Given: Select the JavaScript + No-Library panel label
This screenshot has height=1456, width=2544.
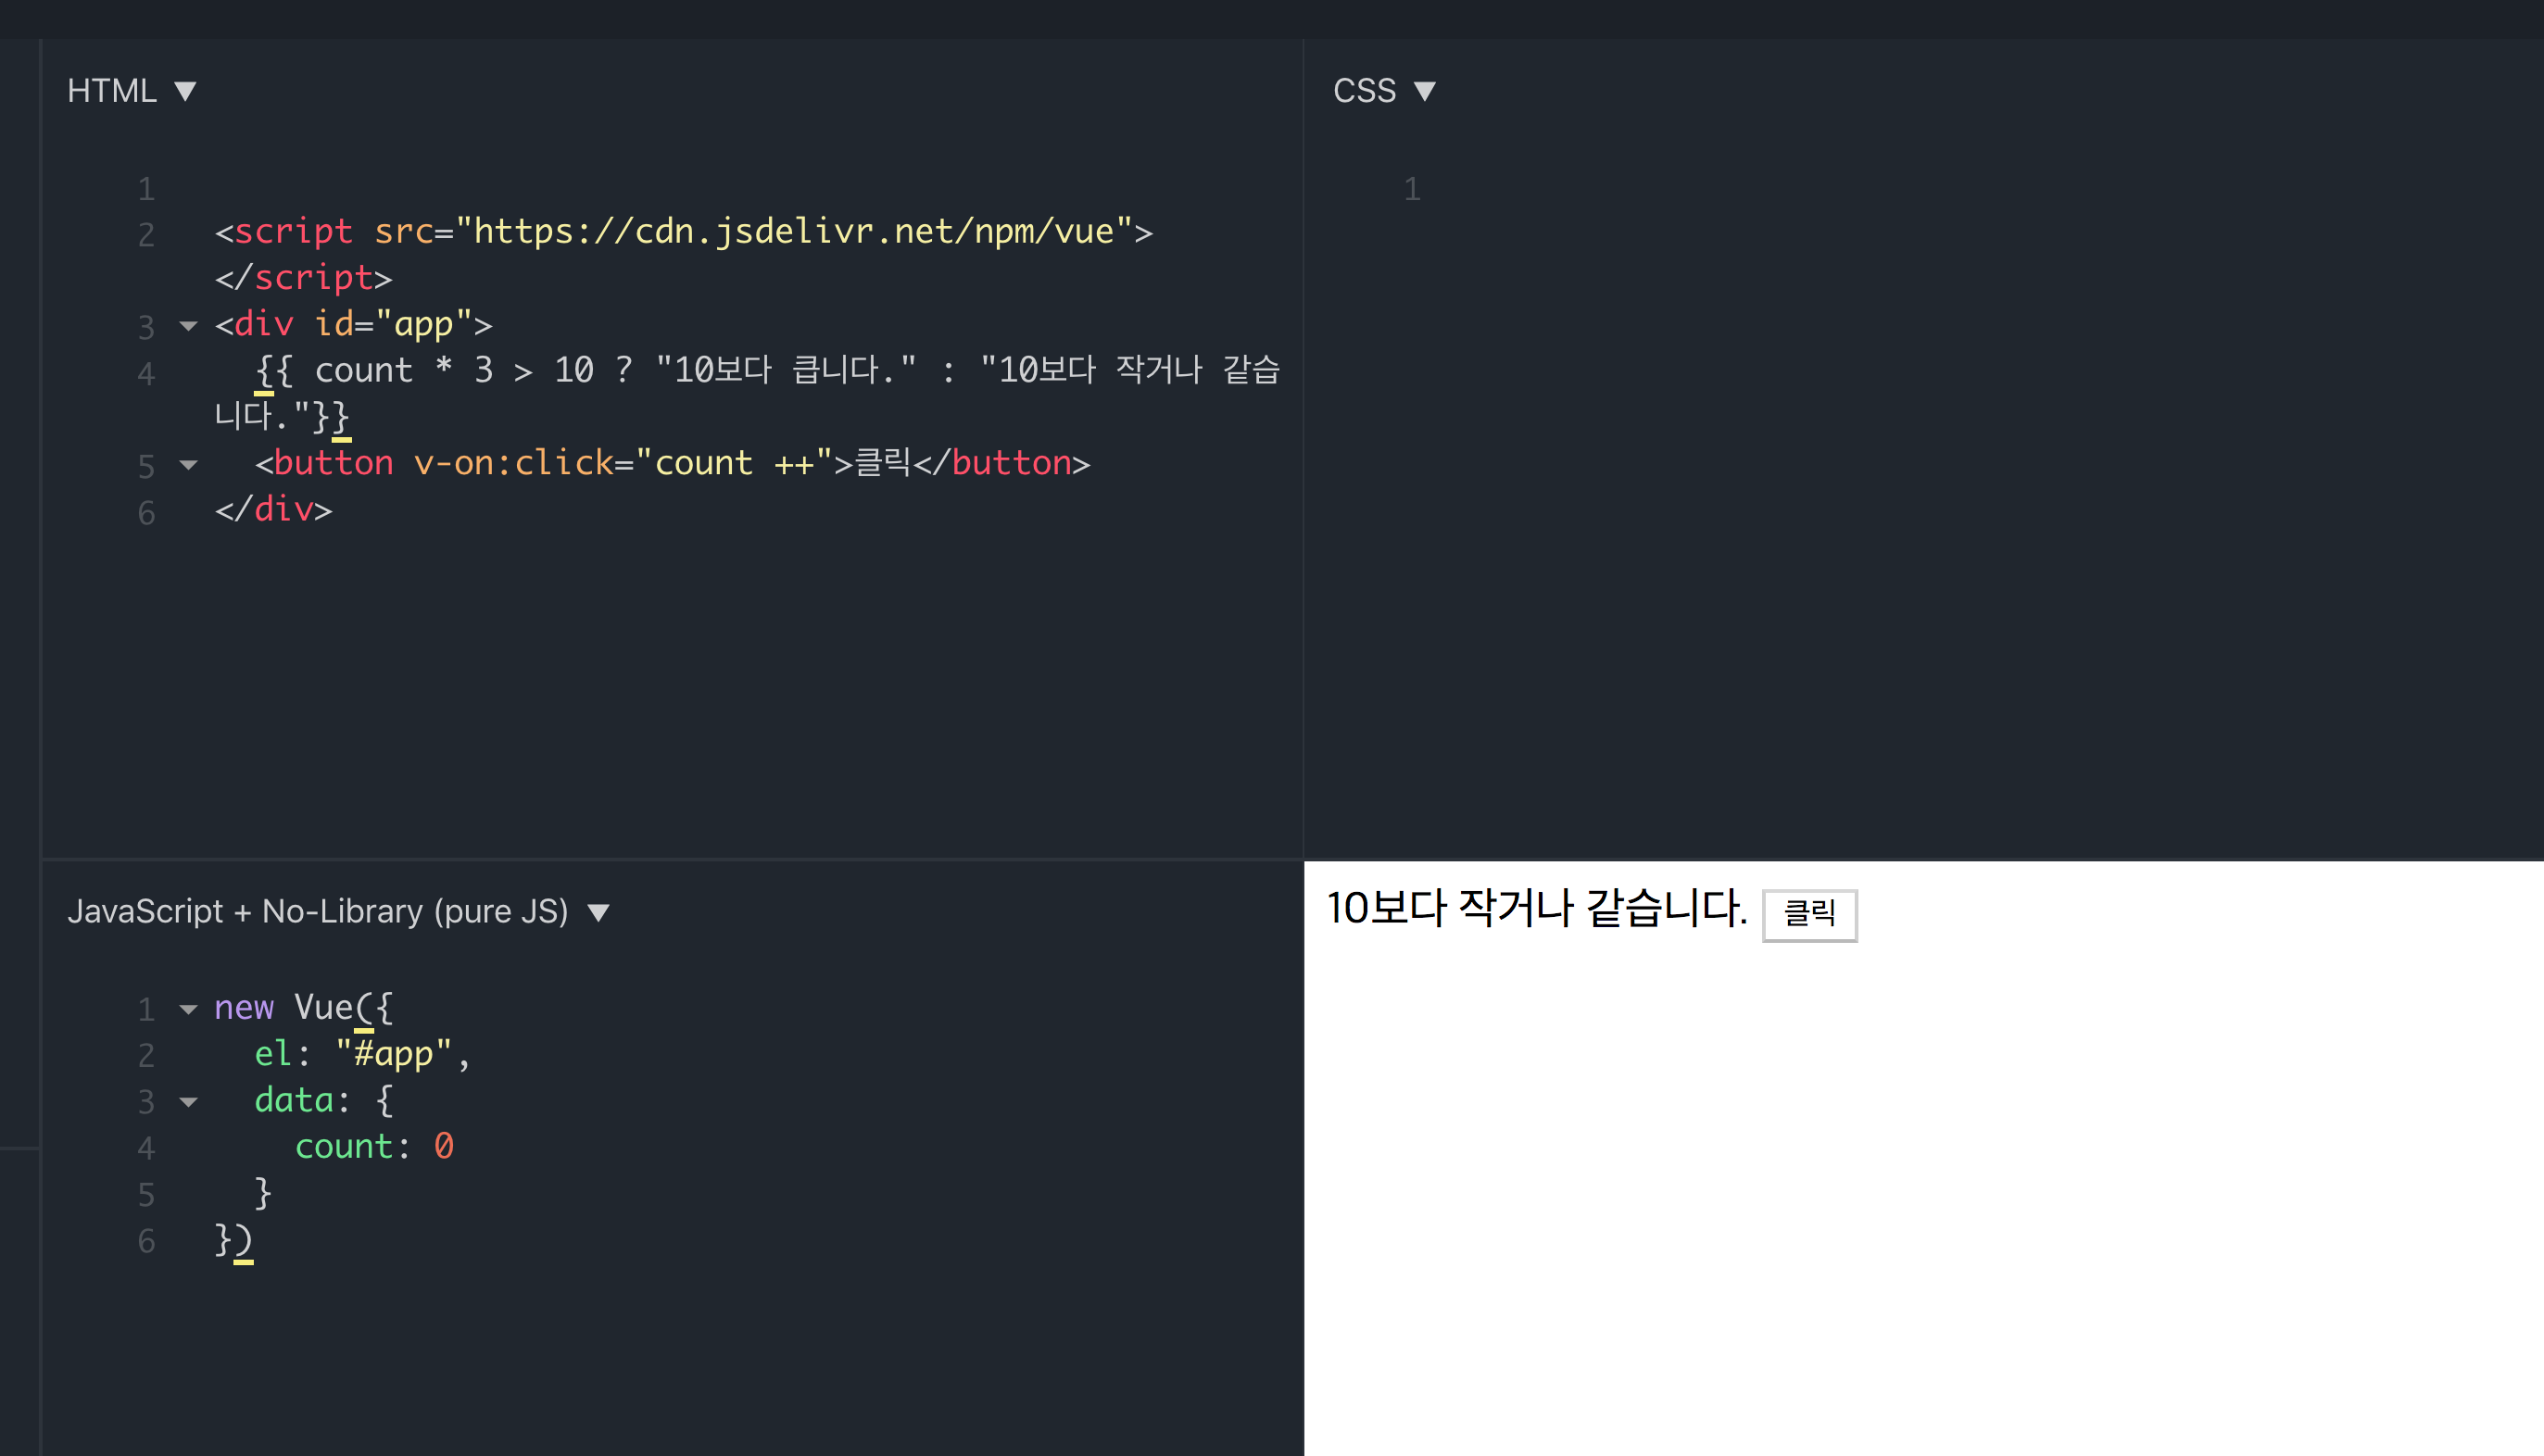Looking at the screenshot, I should pyautogui.click(x=318, y=912).
